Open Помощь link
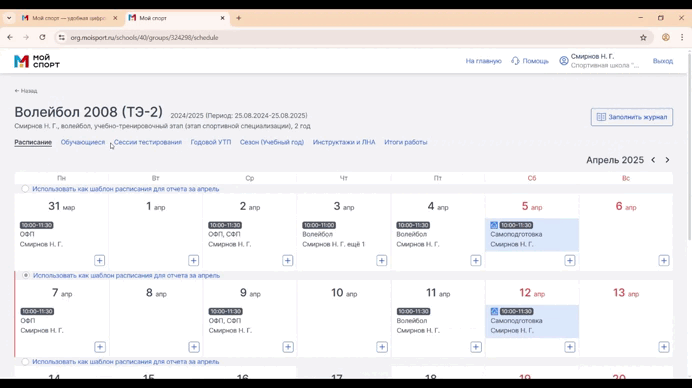Image resolution: width=692 pixels, height=388 pixels. 530,61
